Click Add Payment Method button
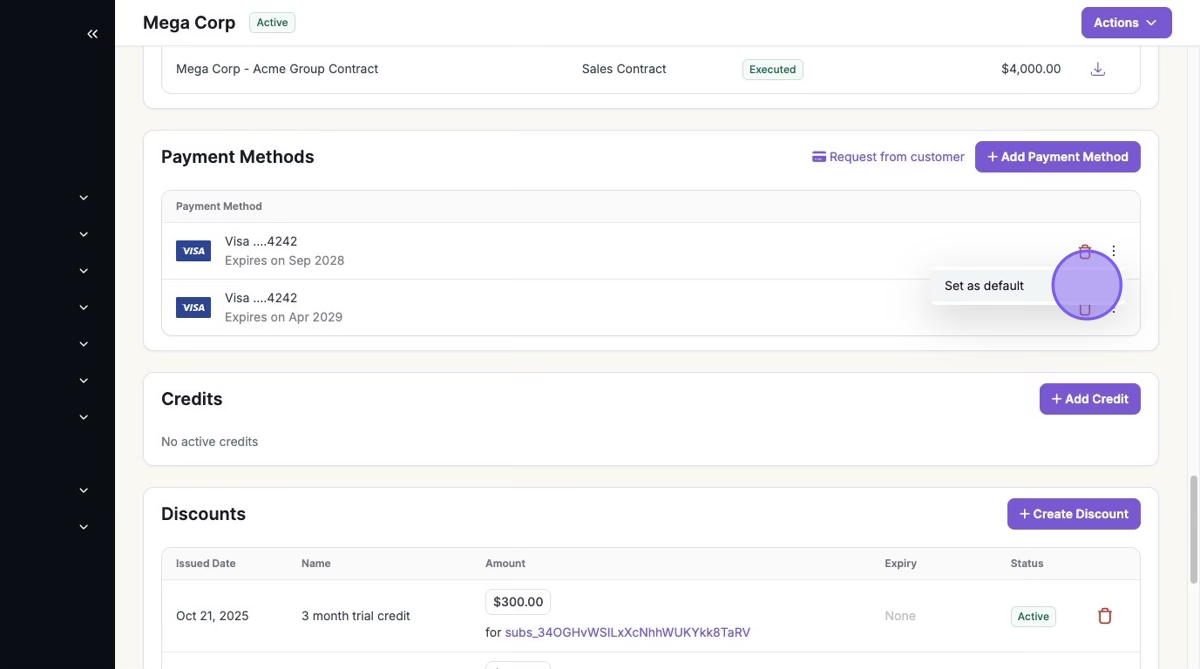This screenshot has width=1200, height=669. pyautogui.click(x=1057, y=157)
